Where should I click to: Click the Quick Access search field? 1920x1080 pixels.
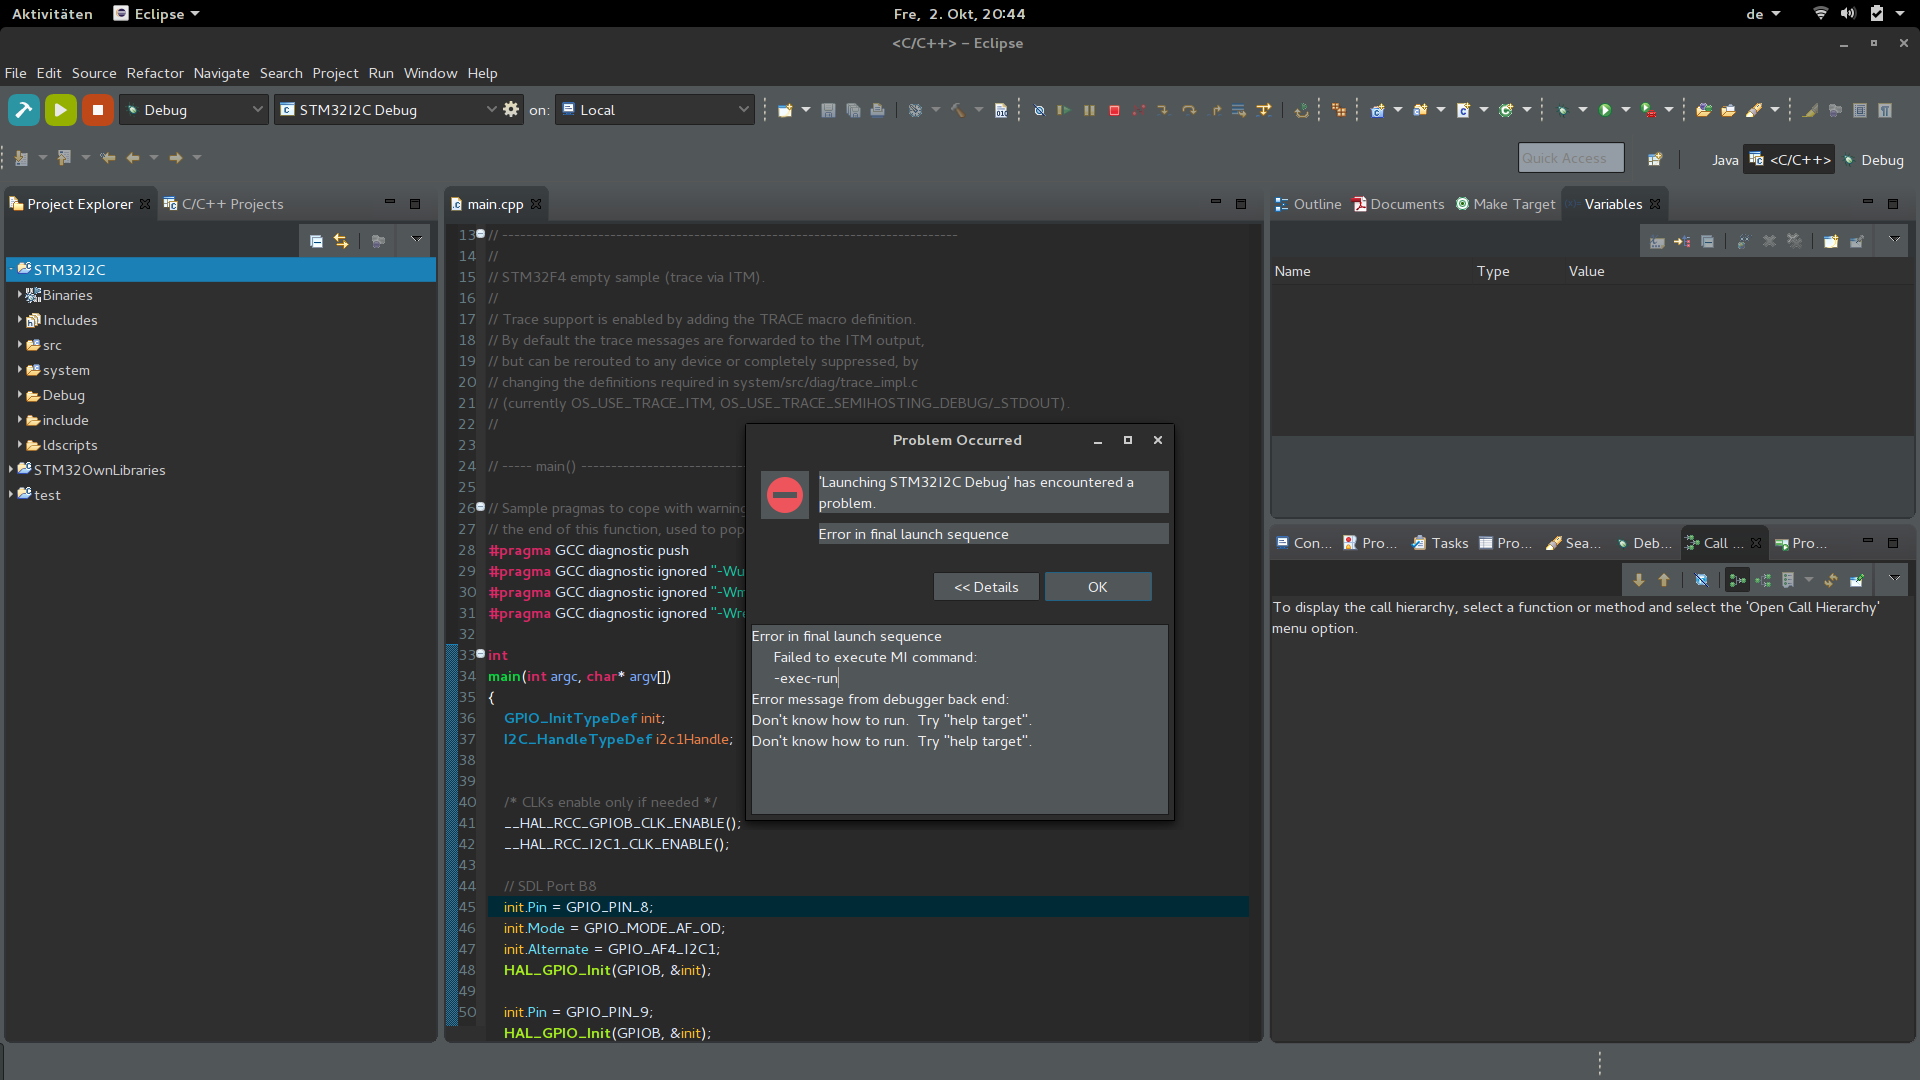pyautogui.click(x=1570, y=158)
